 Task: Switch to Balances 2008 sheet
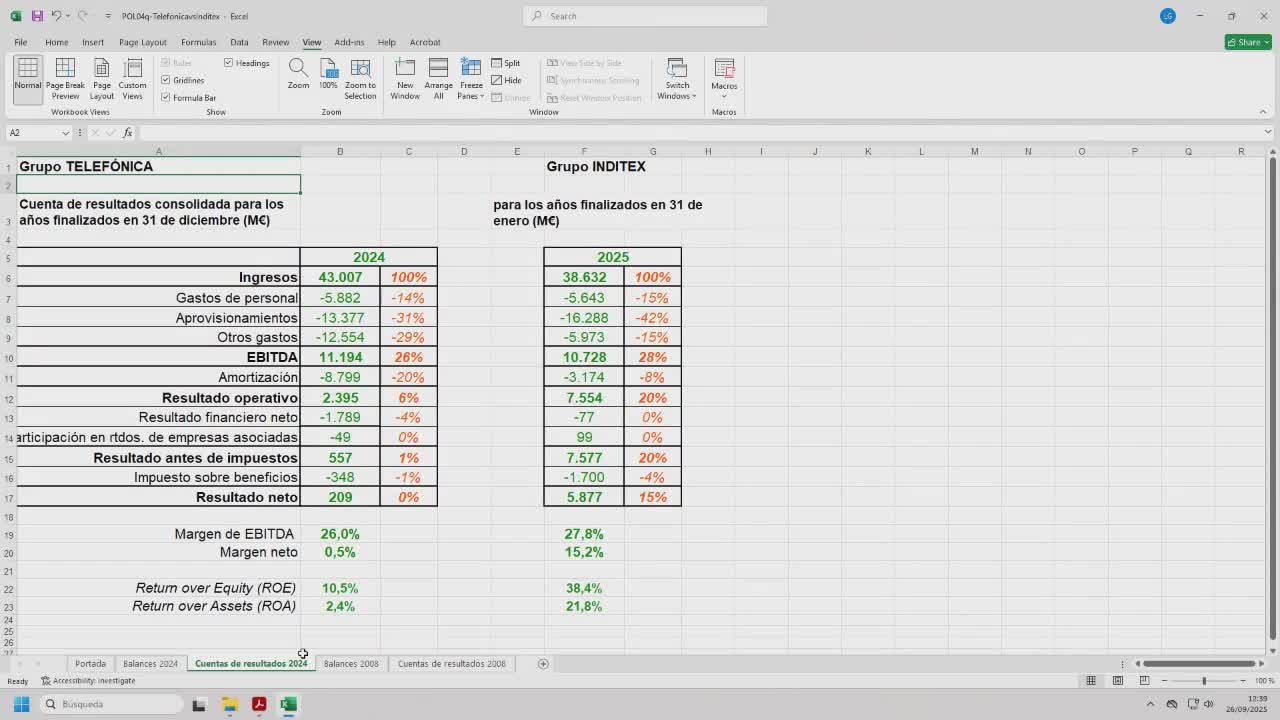pyautogui.click(x=351, y=663)
